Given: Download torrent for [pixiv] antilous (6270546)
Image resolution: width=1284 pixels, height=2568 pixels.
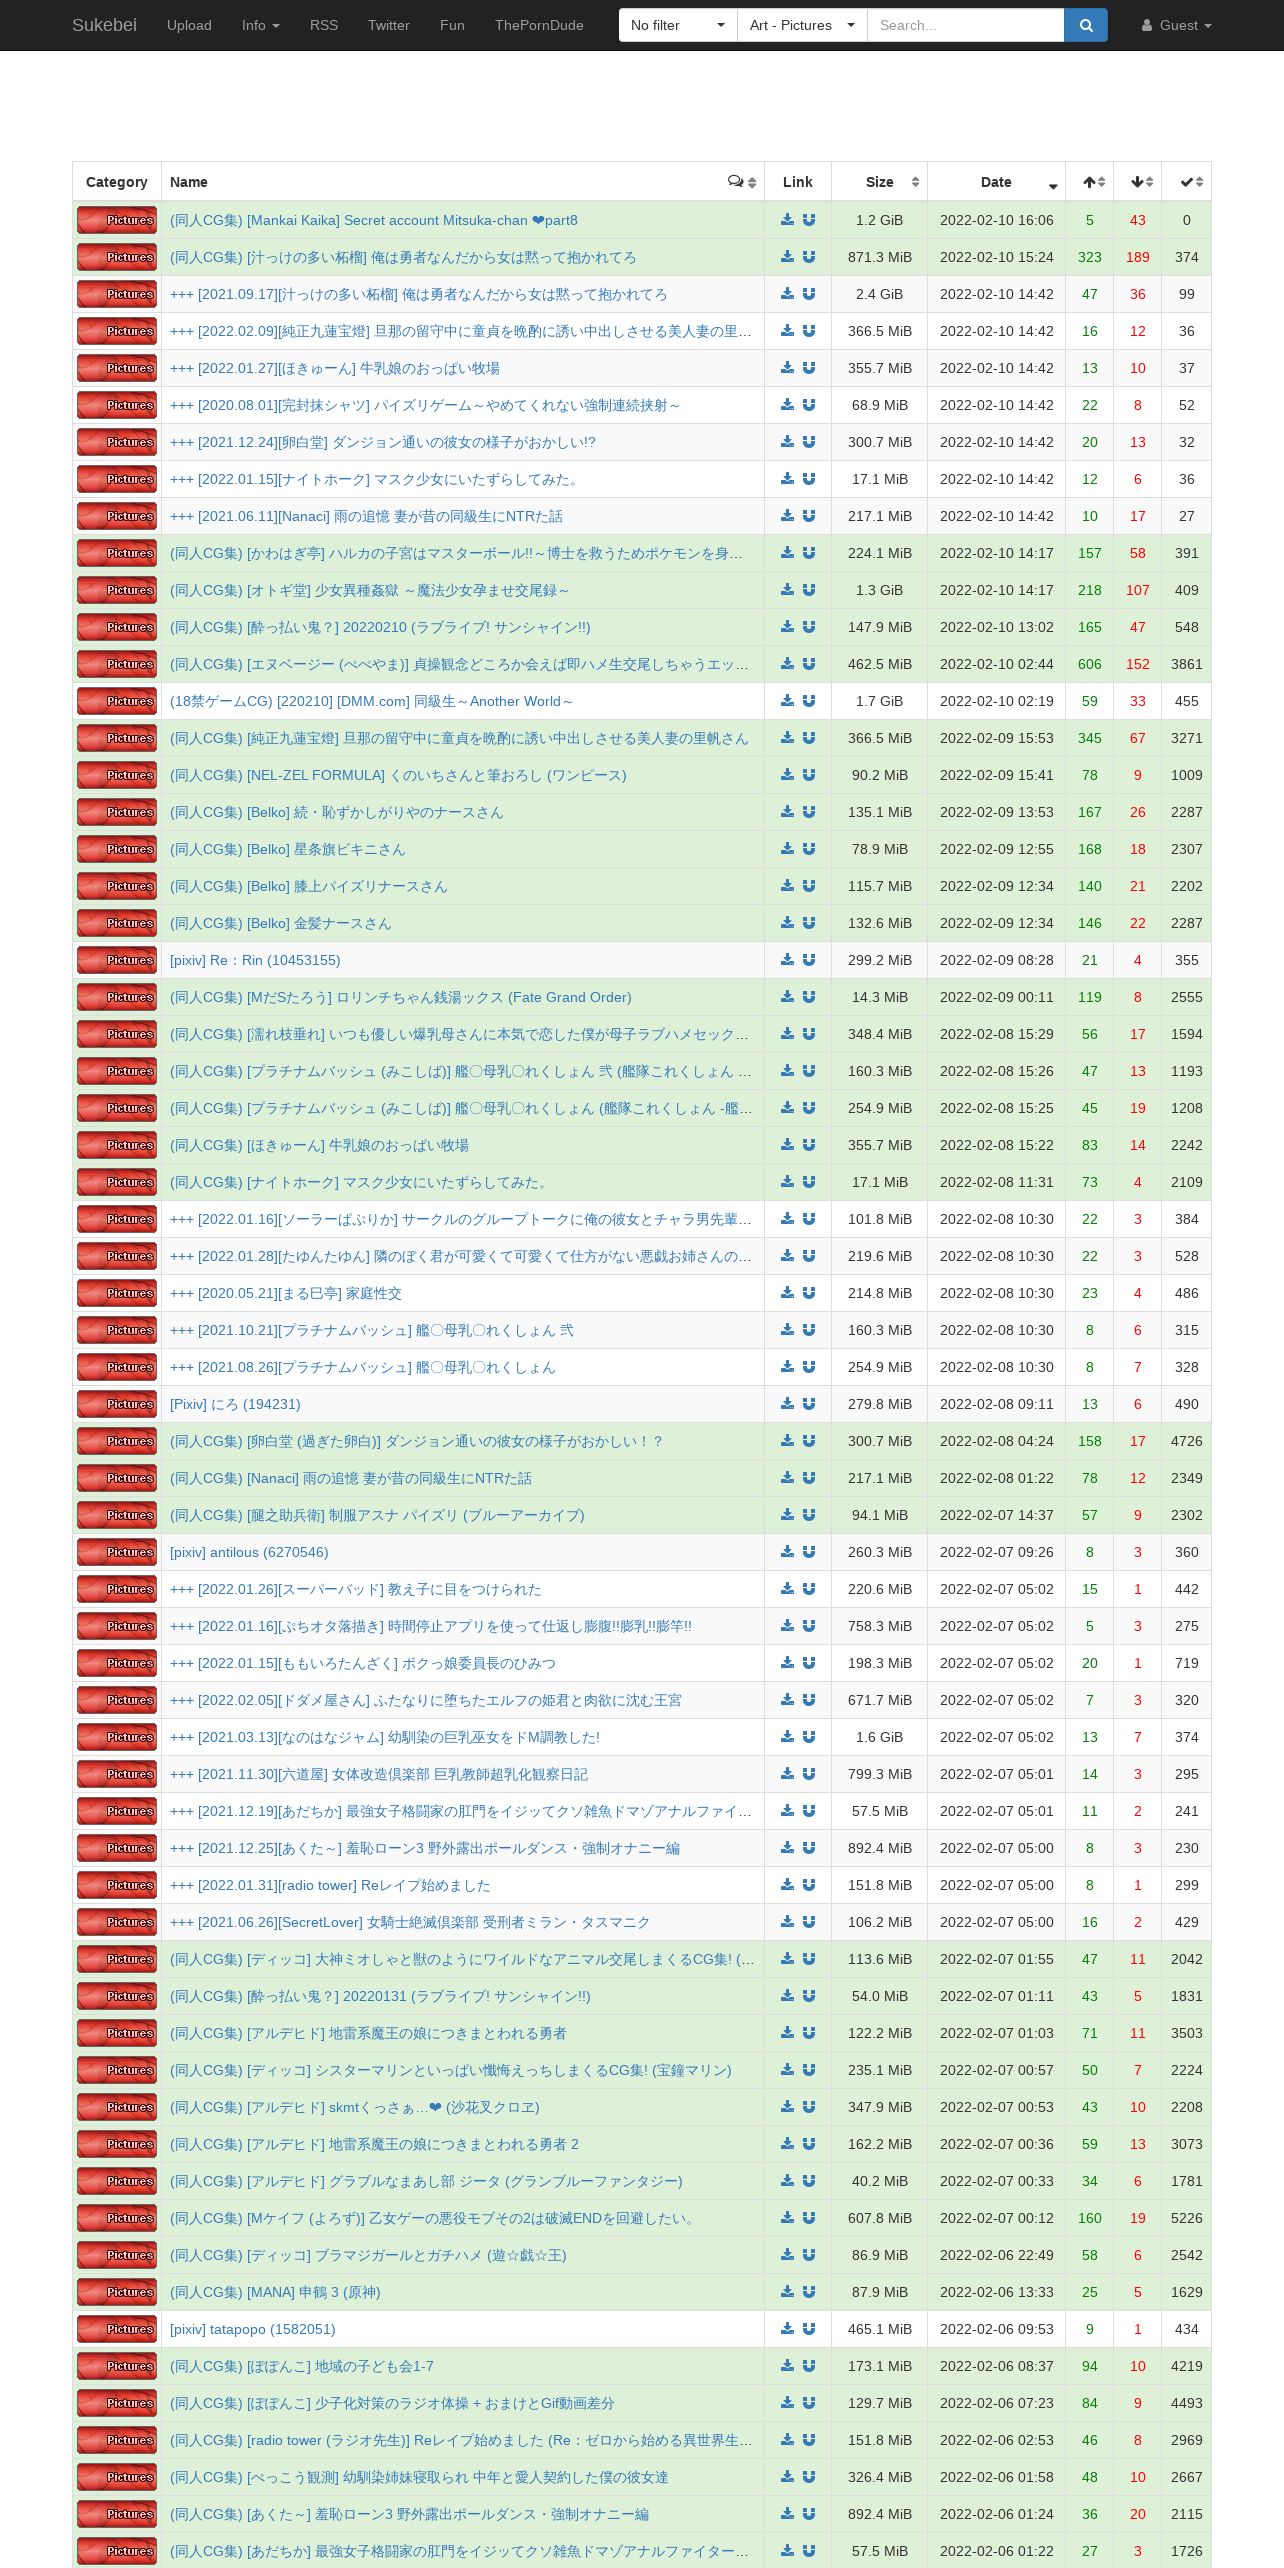Looking at the screenshot, I should click(x=787, y=1552).
